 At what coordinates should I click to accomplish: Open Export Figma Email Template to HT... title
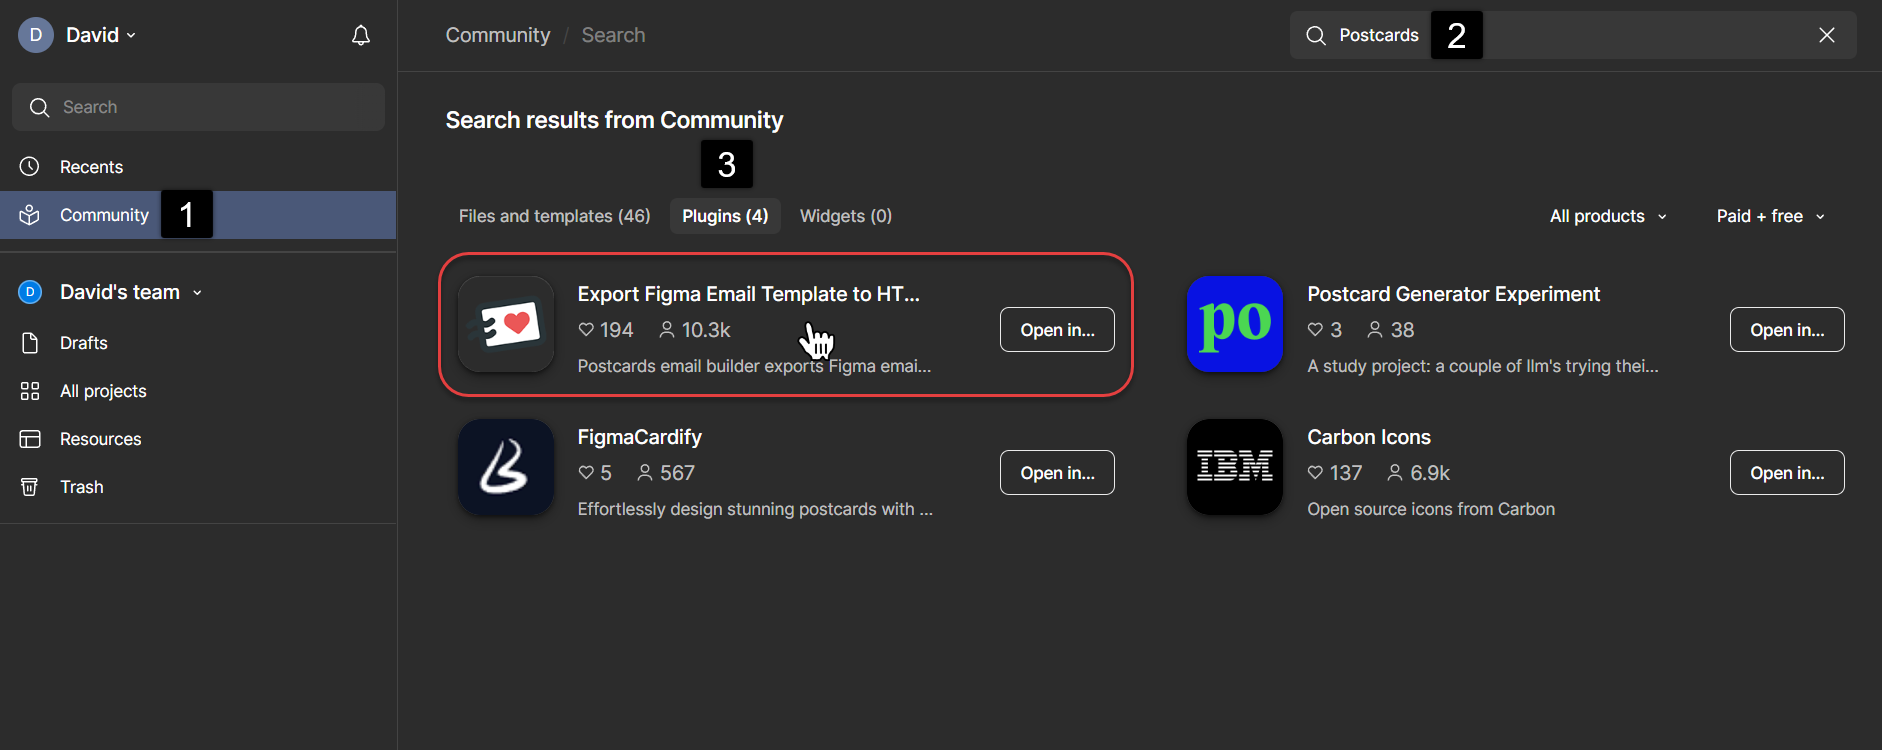pyautogui.click(x=748, y=294)
